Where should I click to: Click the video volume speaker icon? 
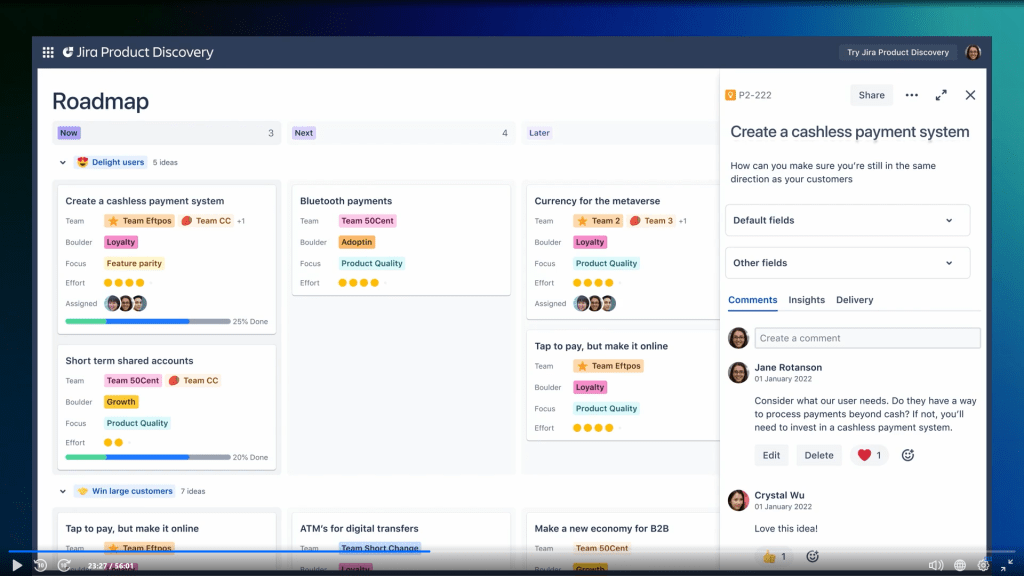pos(935,565)
